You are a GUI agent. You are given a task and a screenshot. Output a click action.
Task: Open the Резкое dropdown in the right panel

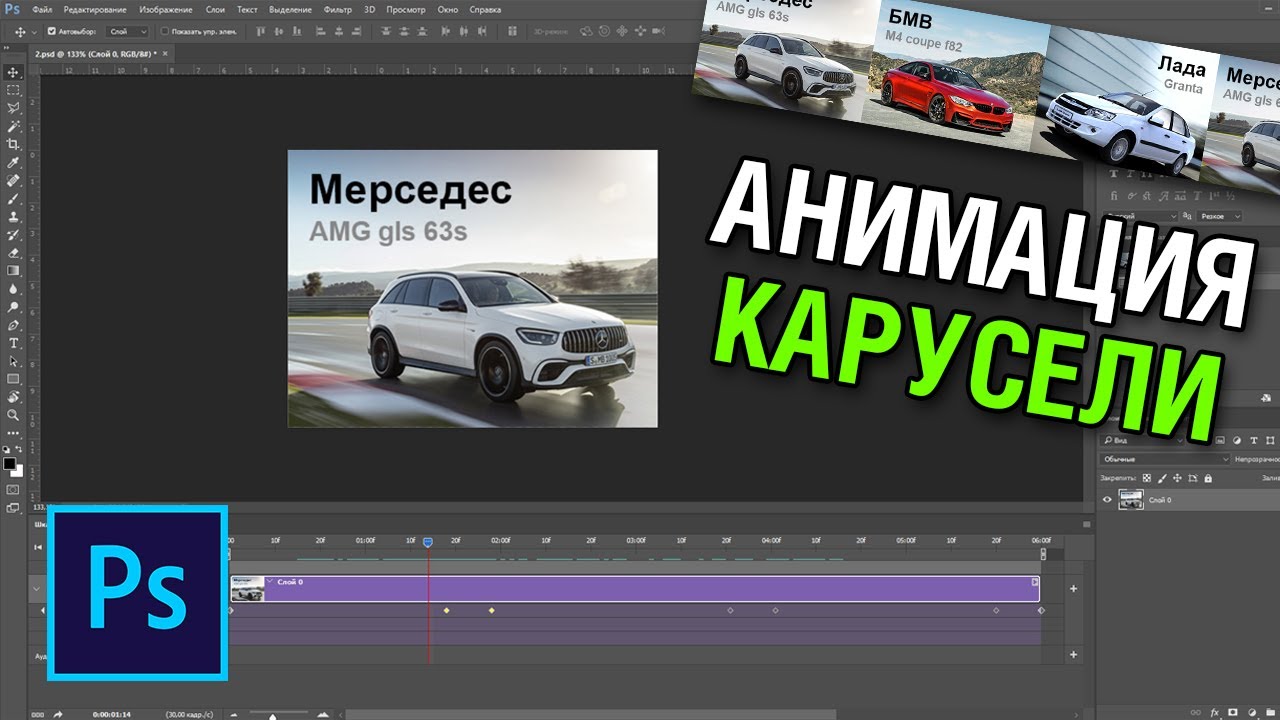click(1220, 216)
